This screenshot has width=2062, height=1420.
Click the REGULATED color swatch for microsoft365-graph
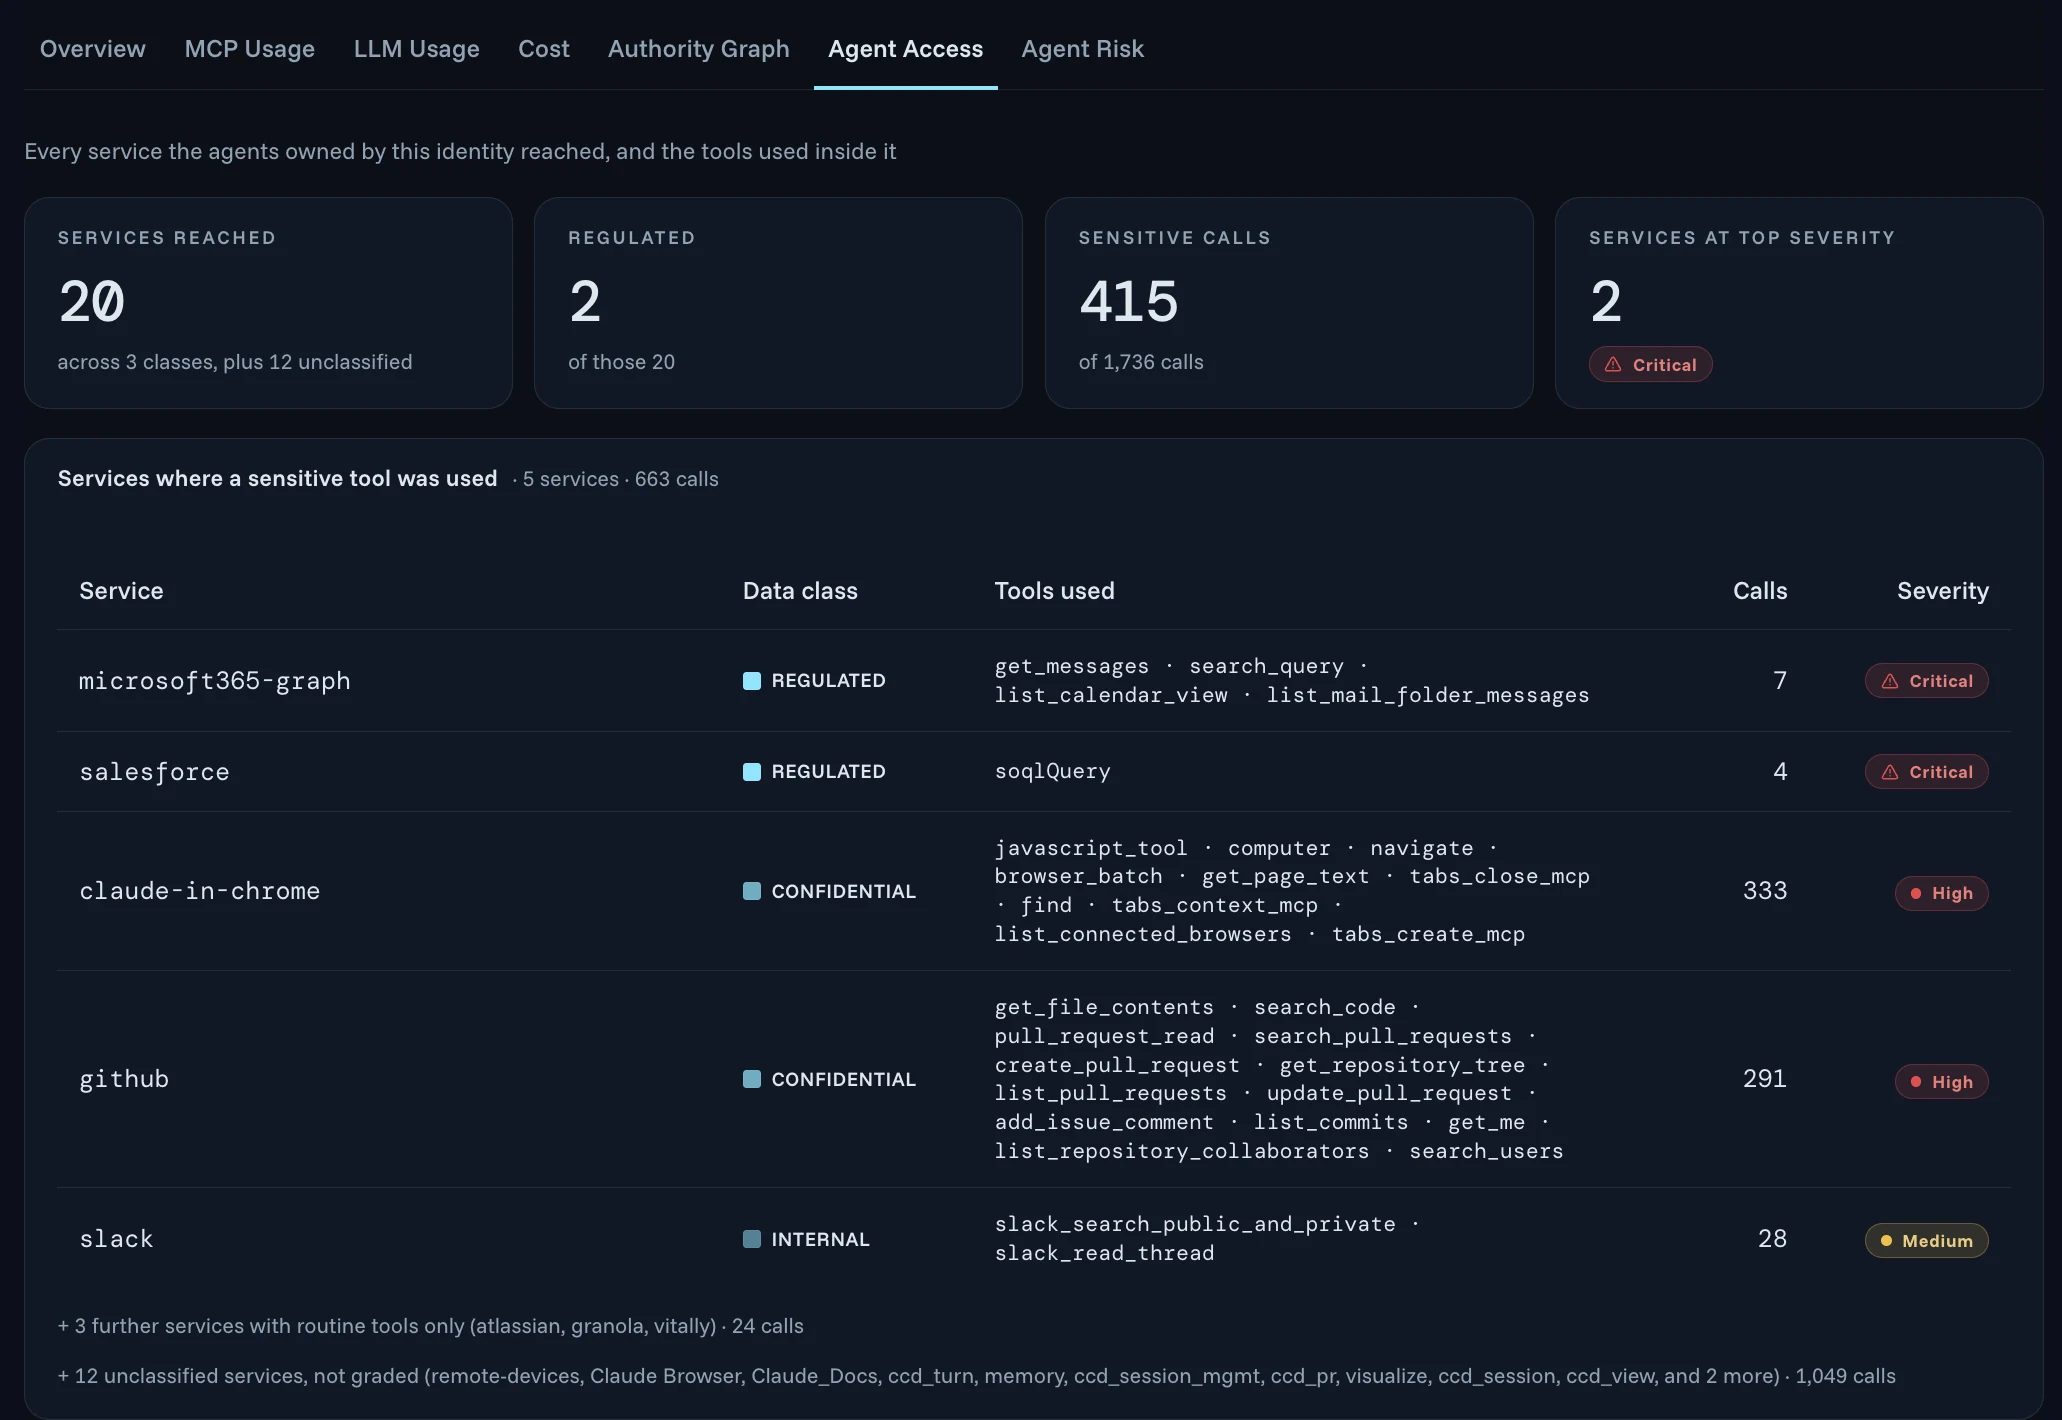(752, 681)
